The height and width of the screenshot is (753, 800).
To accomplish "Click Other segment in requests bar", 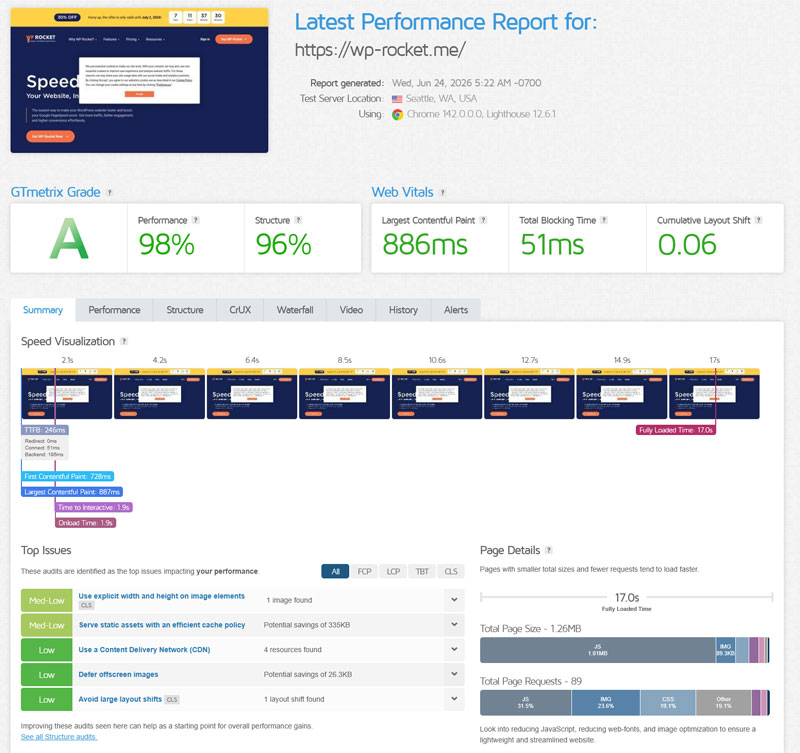I will click(x=723, y=702).
